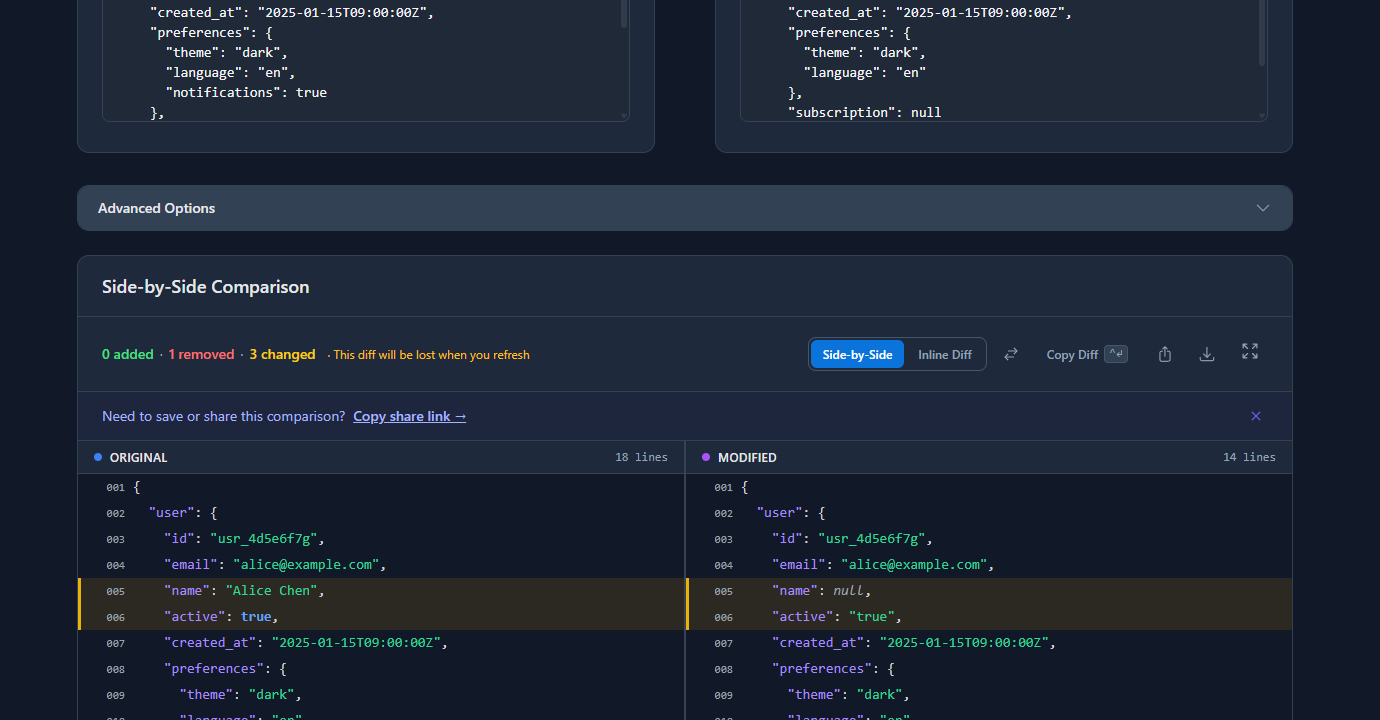This screenshot has height=720, width=1380.
Task: Click the swap sides arrows icon
Action: pos(1011,353)
